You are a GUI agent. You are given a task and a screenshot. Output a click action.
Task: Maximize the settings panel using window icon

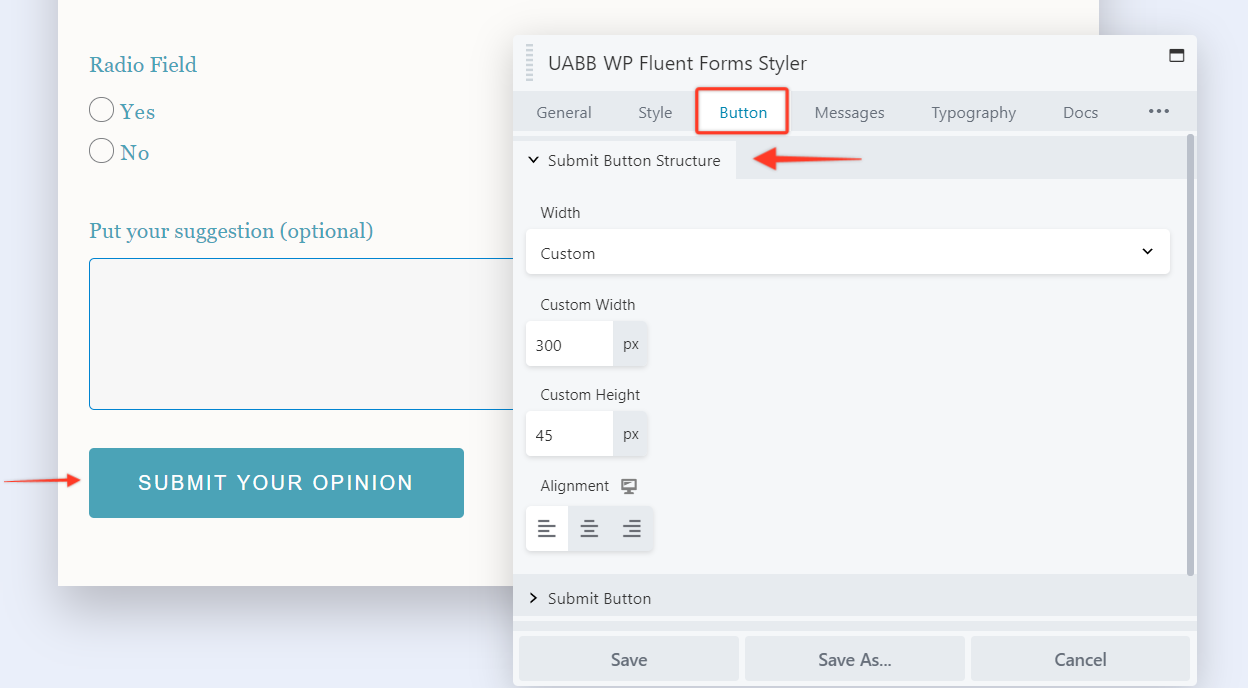pyautogui.click(x=1176, y=56)
